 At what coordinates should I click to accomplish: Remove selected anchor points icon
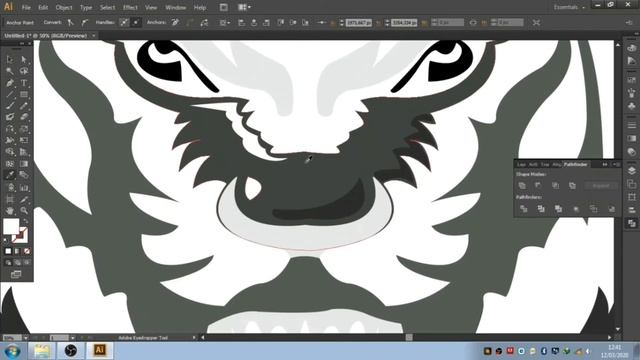click(175, 22)
